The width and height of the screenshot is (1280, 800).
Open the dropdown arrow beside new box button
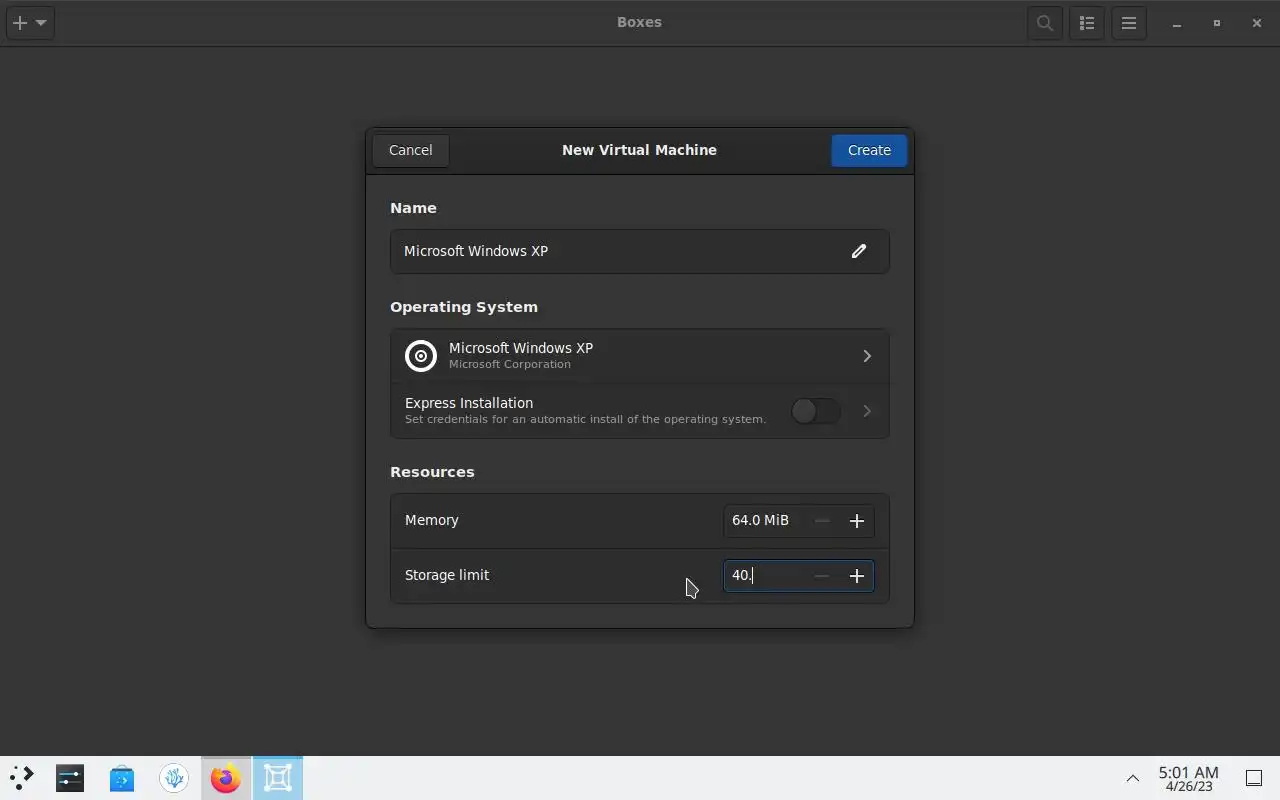coord(41,23)
